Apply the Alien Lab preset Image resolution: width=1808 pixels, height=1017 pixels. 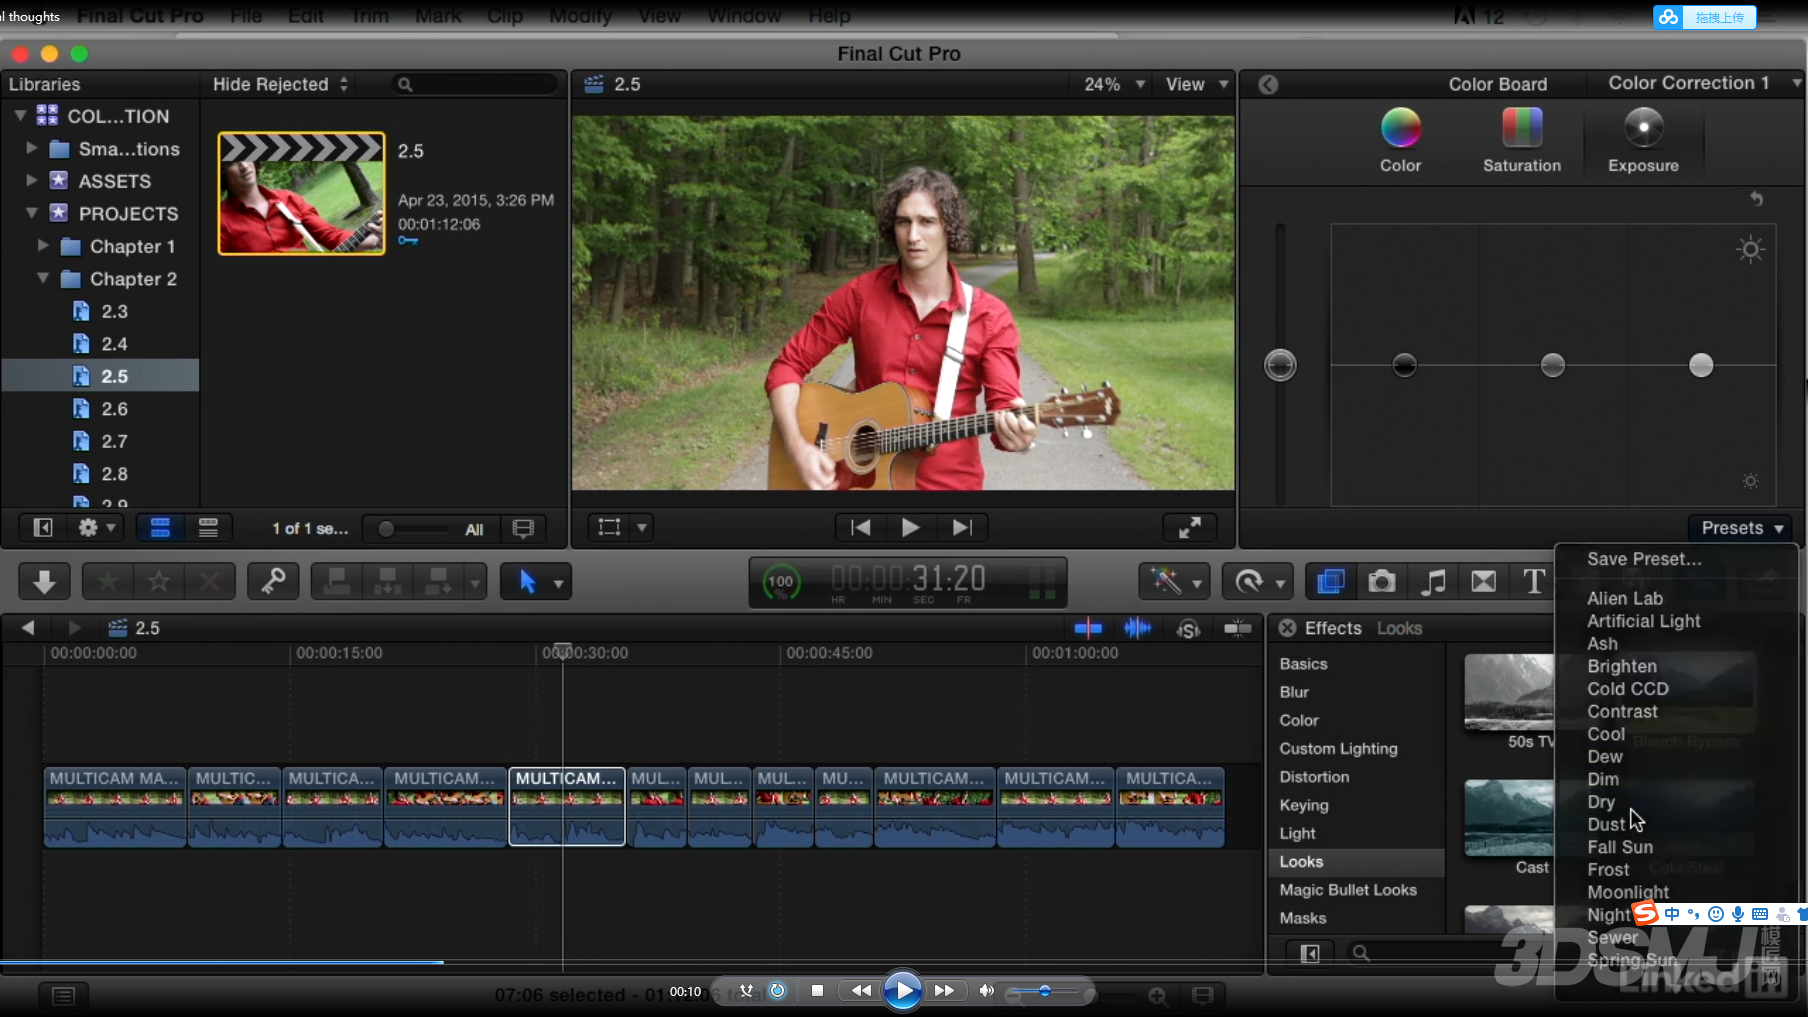[1625, 598]
